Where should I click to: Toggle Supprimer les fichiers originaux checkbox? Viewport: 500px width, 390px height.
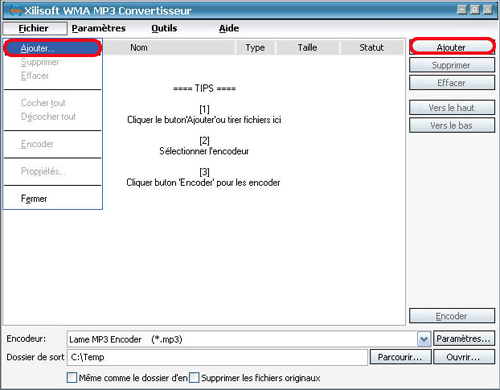pyautogui.click(x=194, y=378)
